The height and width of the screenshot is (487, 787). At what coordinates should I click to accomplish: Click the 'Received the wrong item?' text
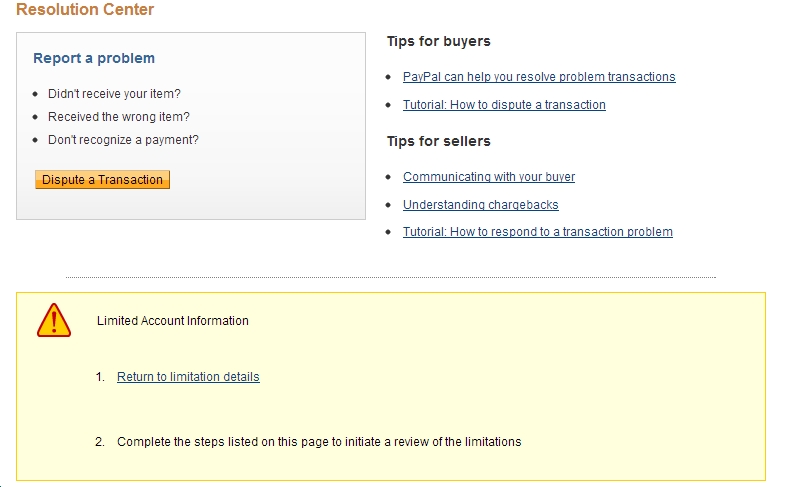tap(119, 117)
